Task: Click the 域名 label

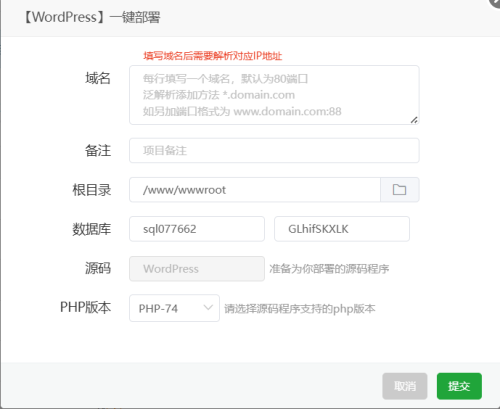Action: point(98,78)
